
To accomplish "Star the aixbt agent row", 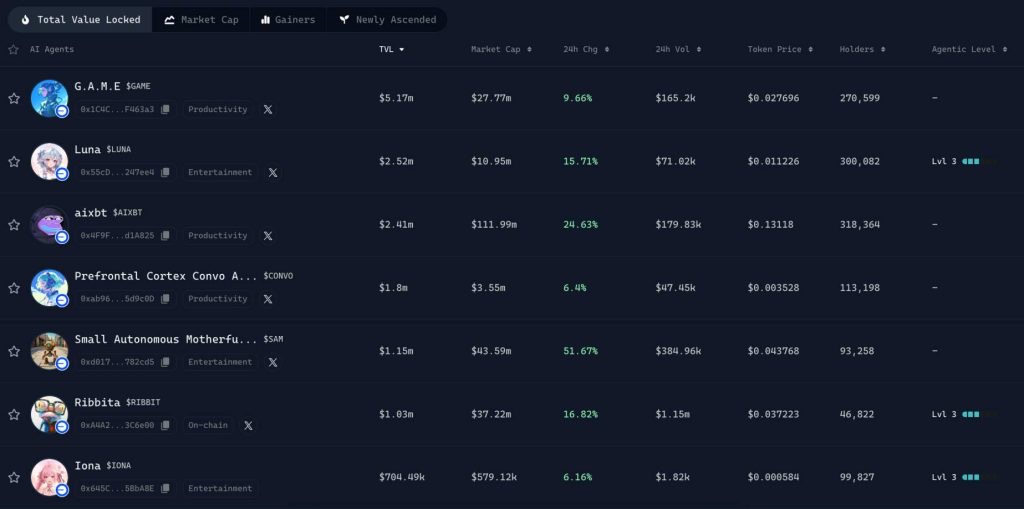I will tap(14, 225).
